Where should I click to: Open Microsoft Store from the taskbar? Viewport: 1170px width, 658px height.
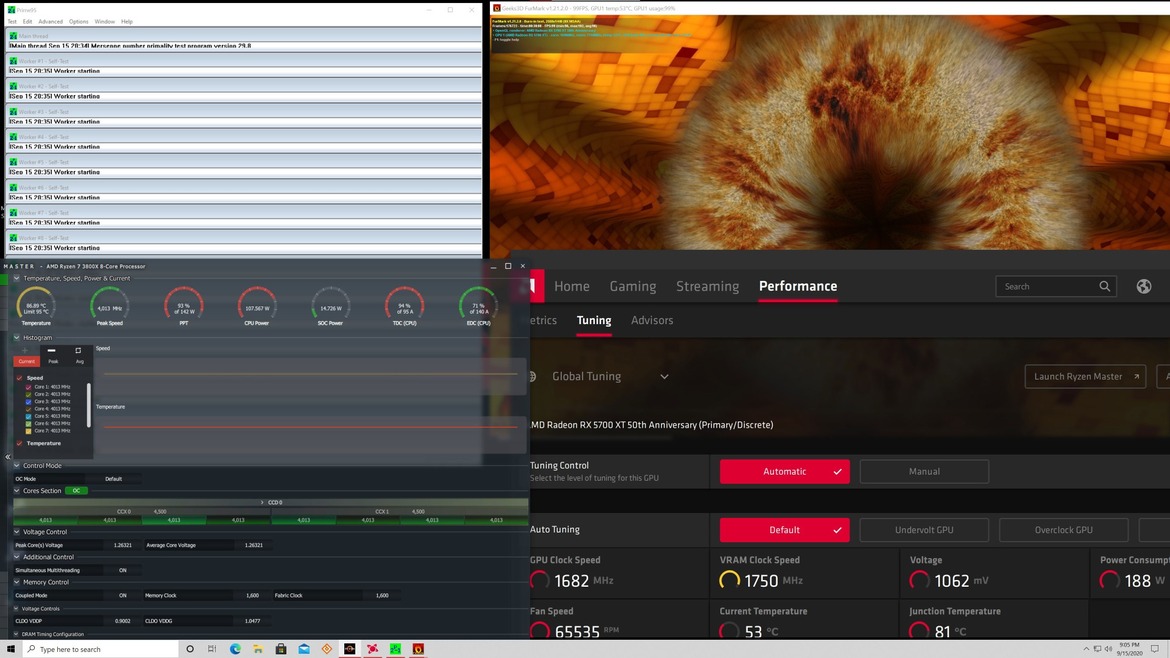(x=281, y=649)
